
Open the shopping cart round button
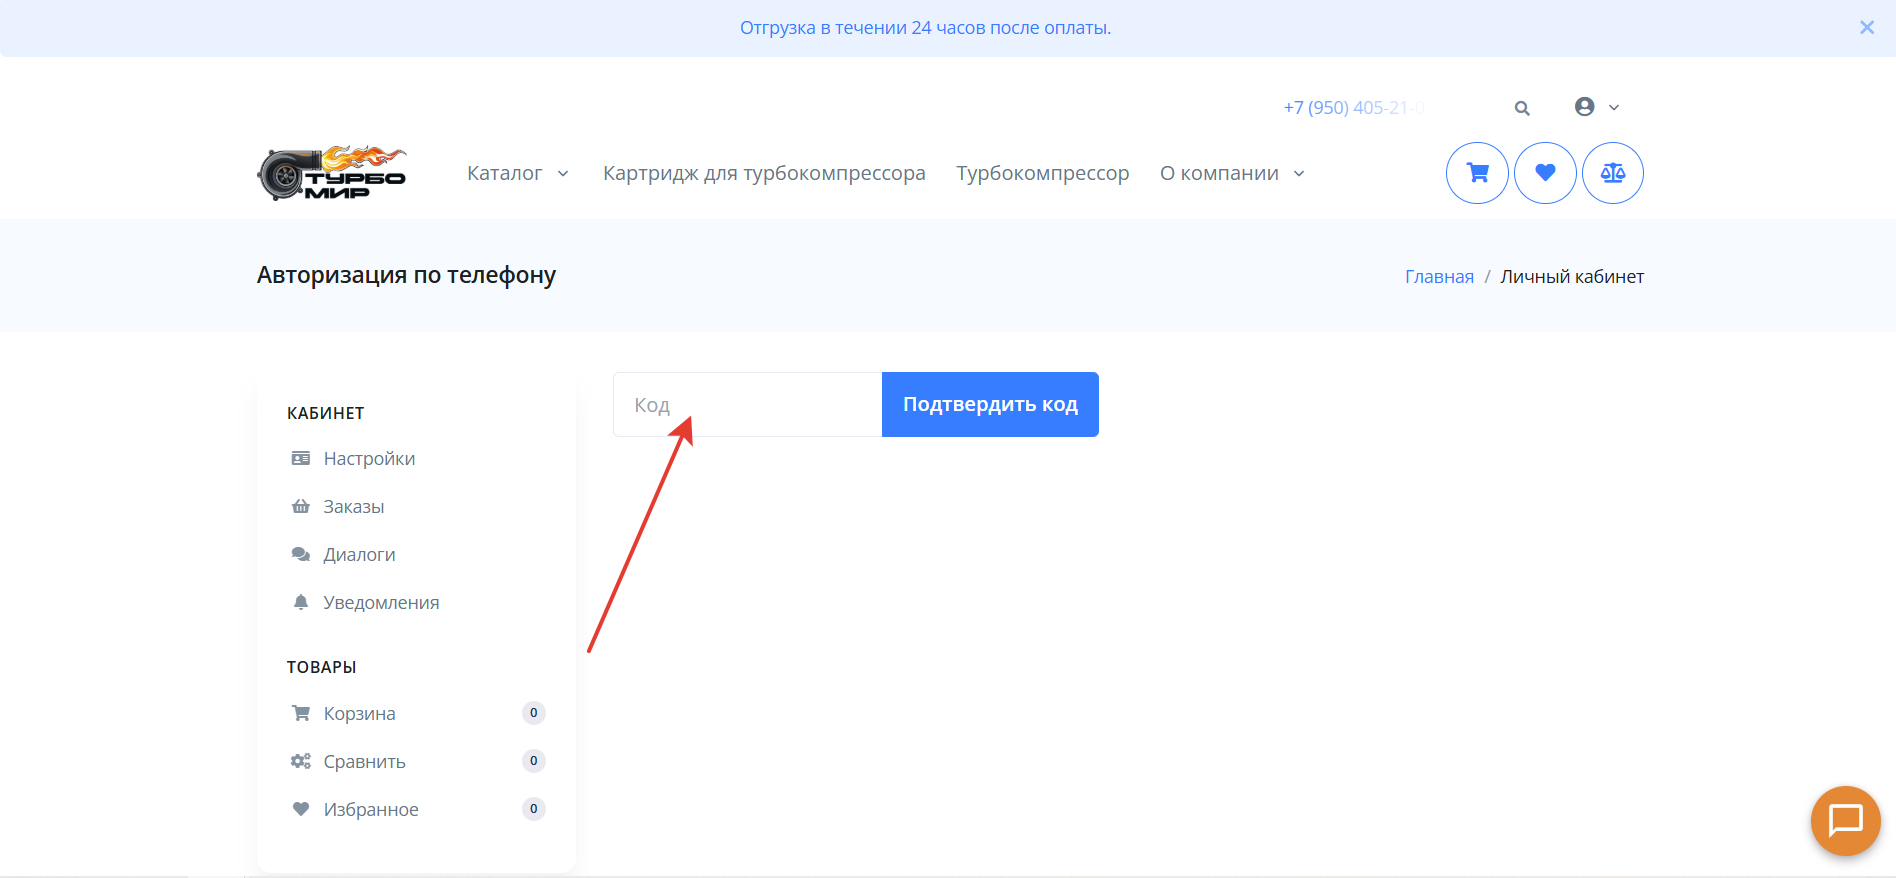point(1477,173)
